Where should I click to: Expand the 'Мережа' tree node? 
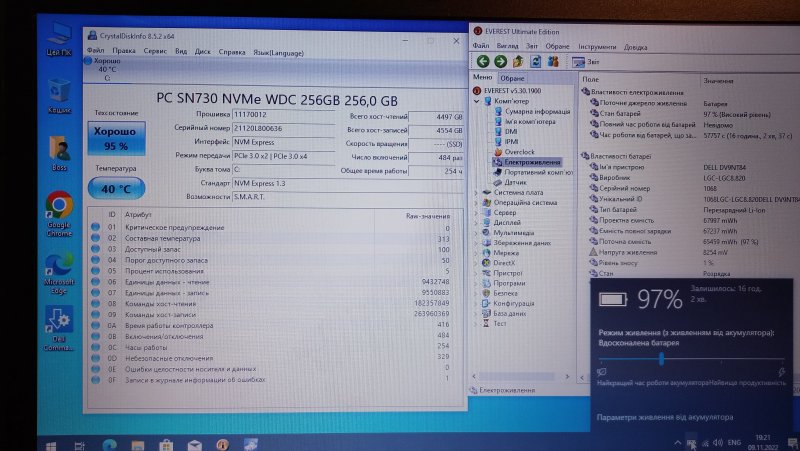coord(476,253)
